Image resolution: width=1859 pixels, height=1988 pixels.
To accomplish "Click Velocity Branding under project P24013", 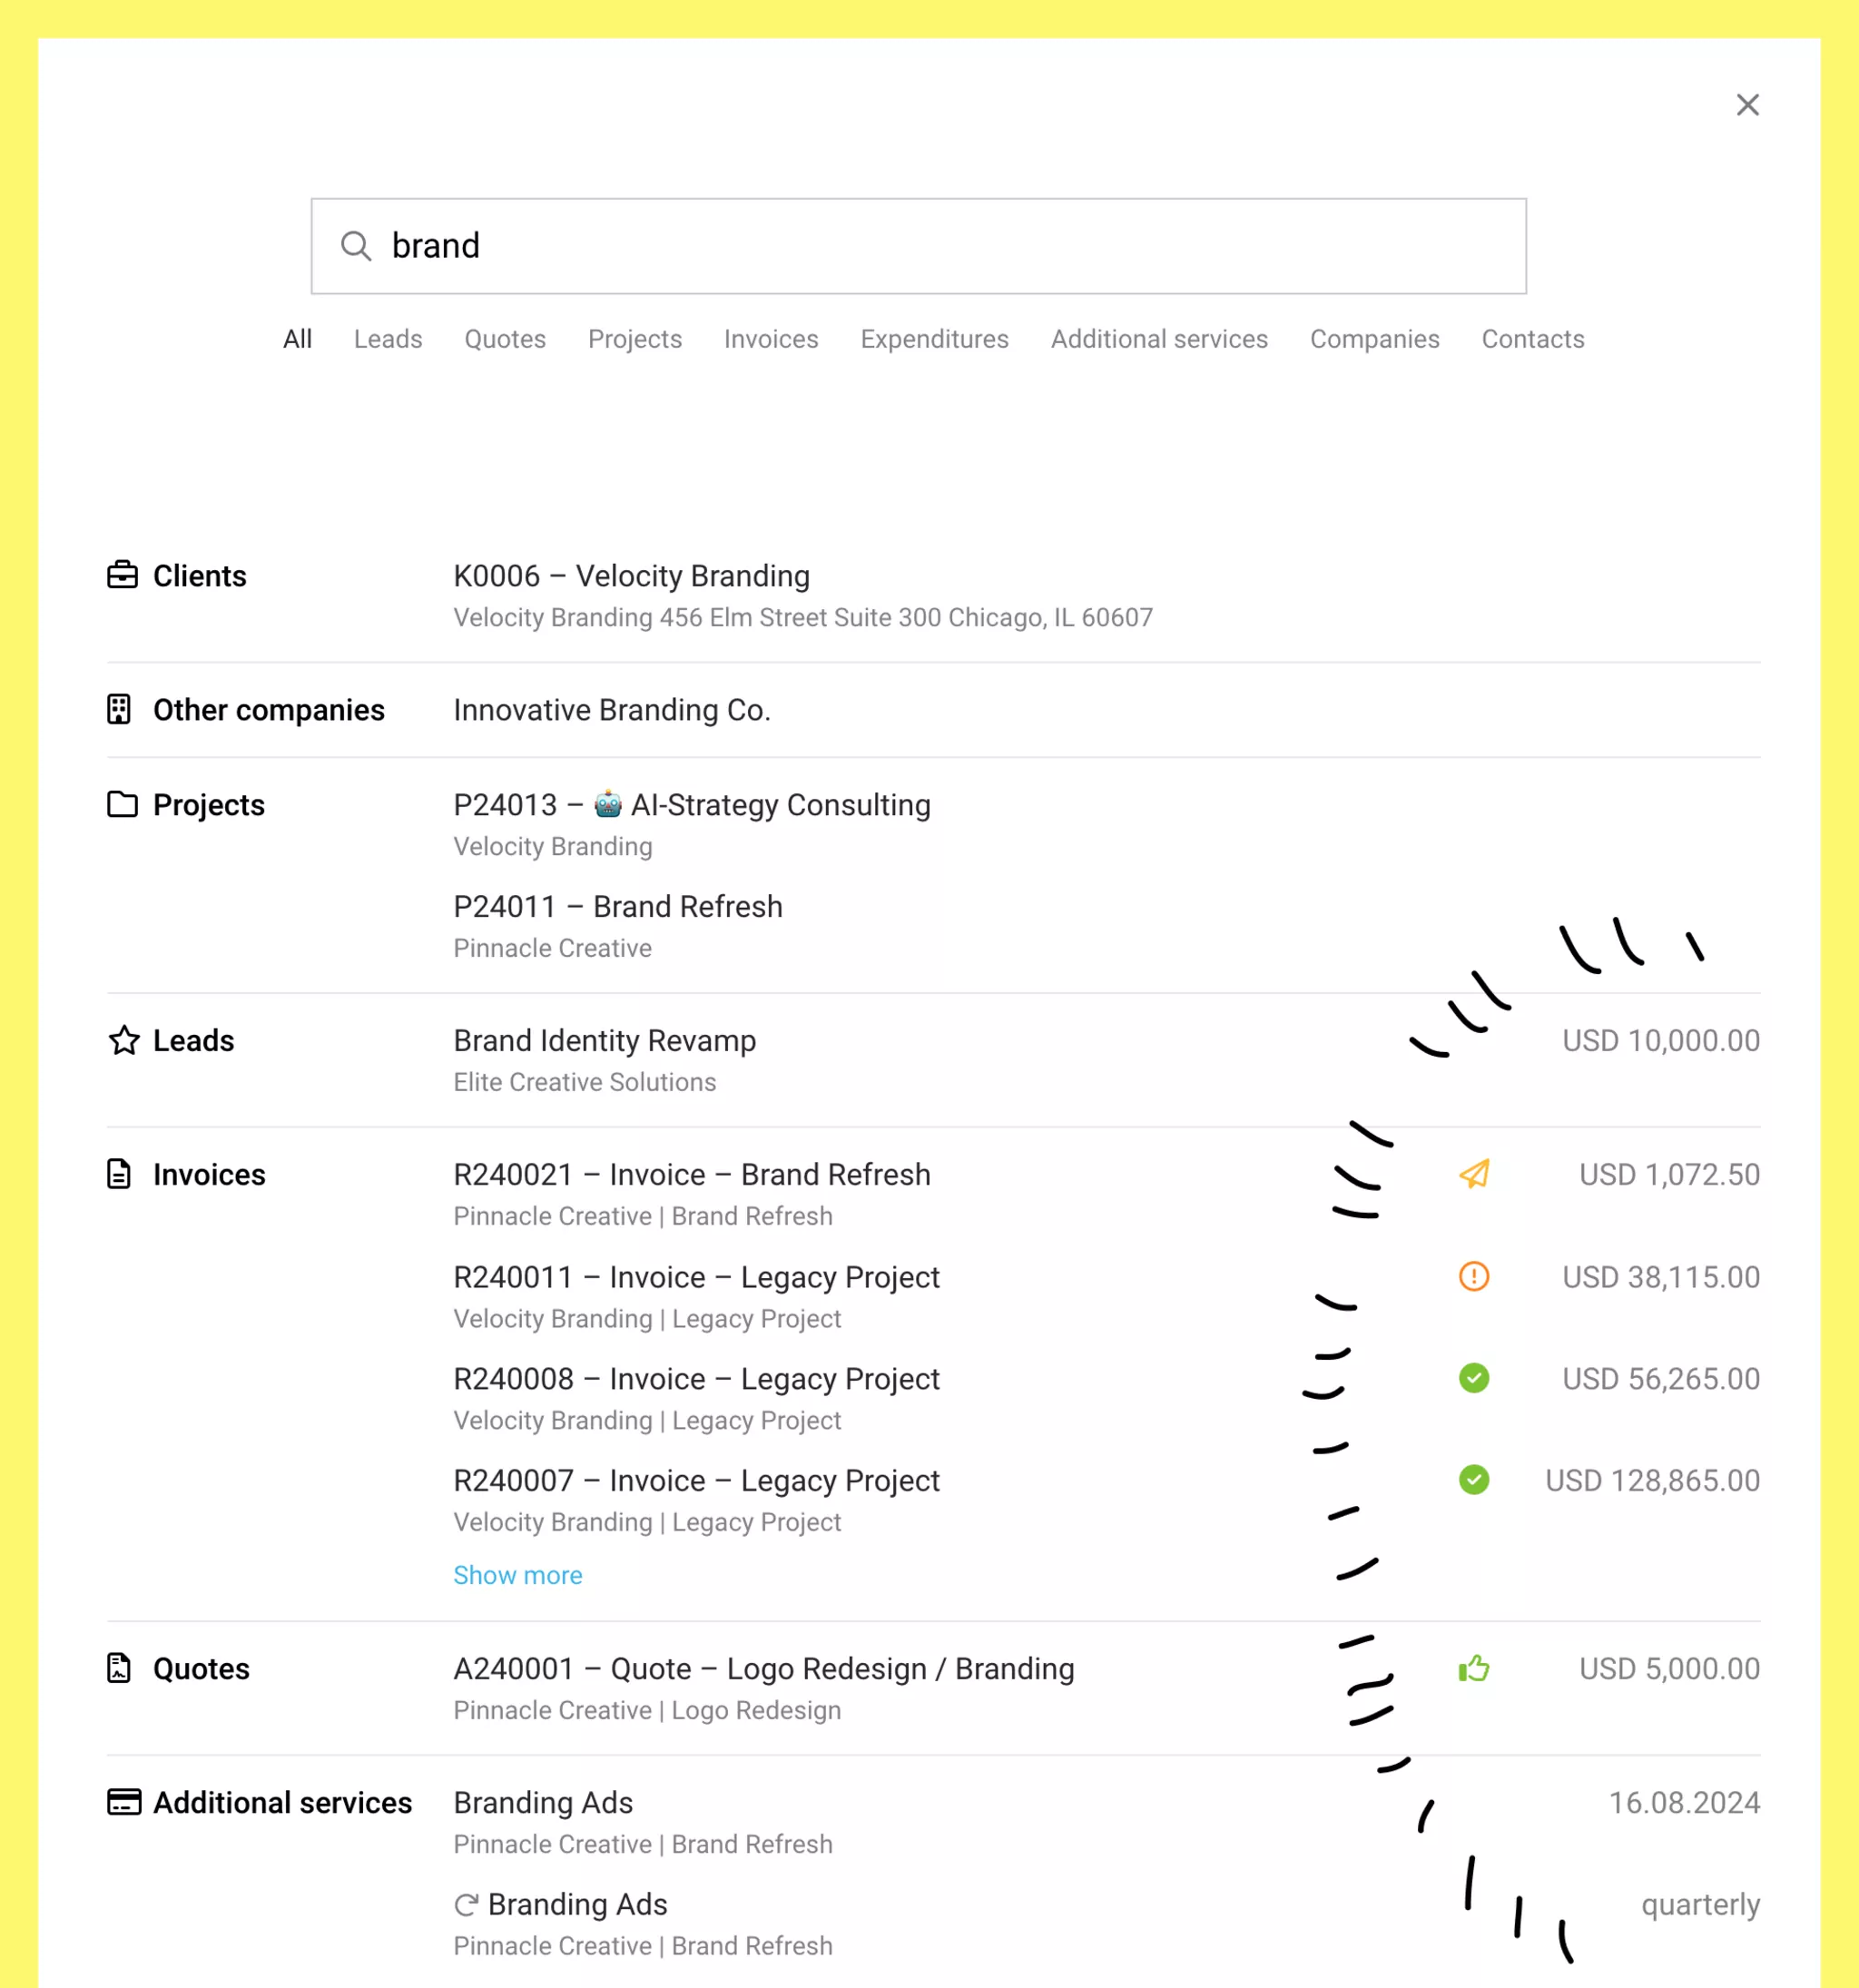I will (x=553, y=846).
